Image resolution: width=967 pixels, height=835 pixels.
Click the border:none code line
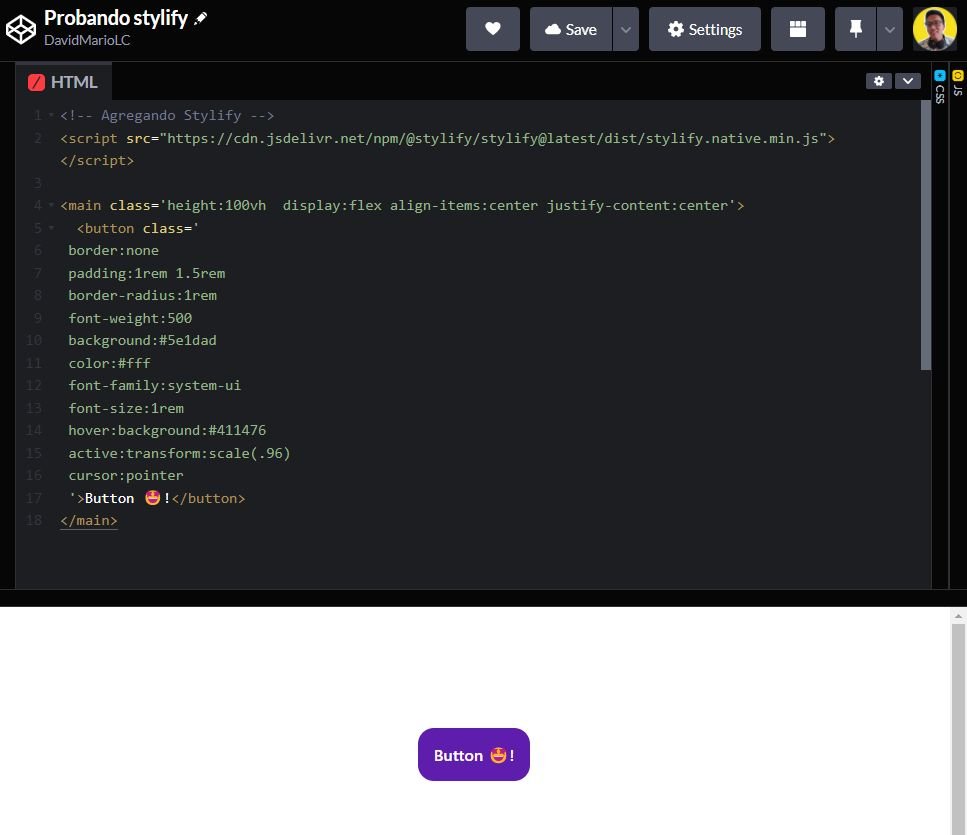click(113, 250)
